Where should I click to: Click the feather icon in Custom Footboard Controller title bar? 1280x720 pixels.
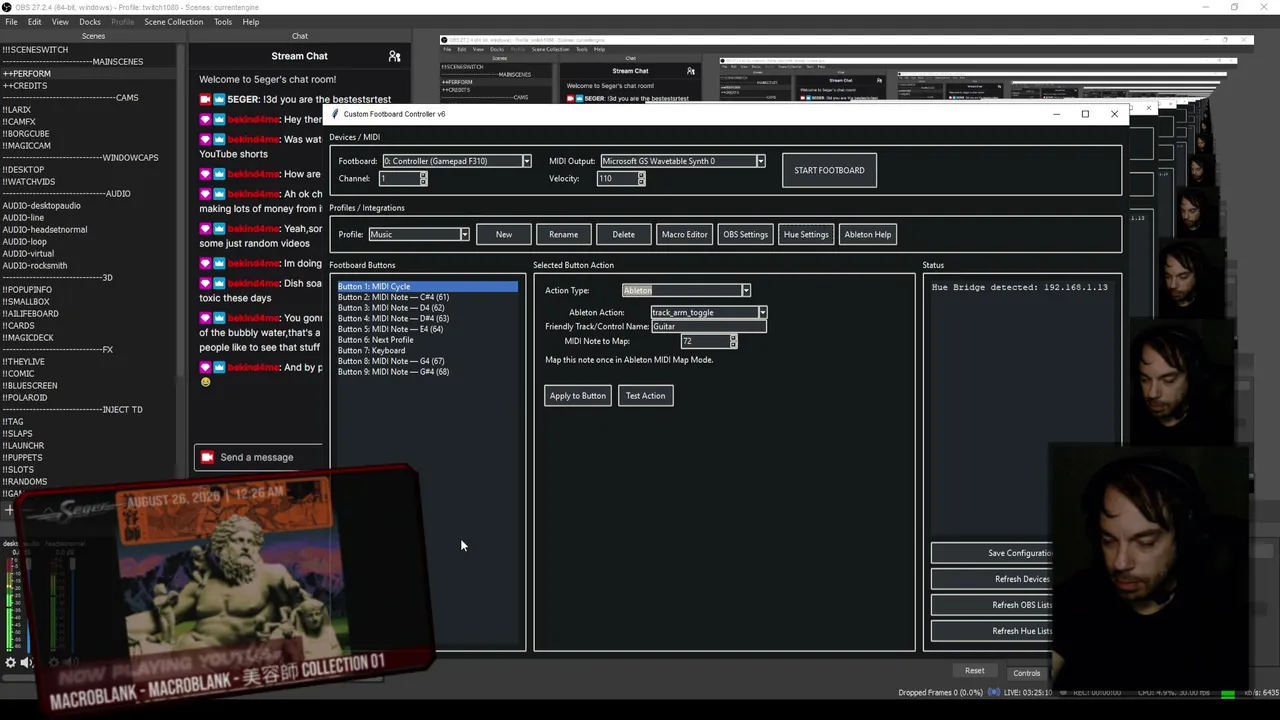coord(335,114)
